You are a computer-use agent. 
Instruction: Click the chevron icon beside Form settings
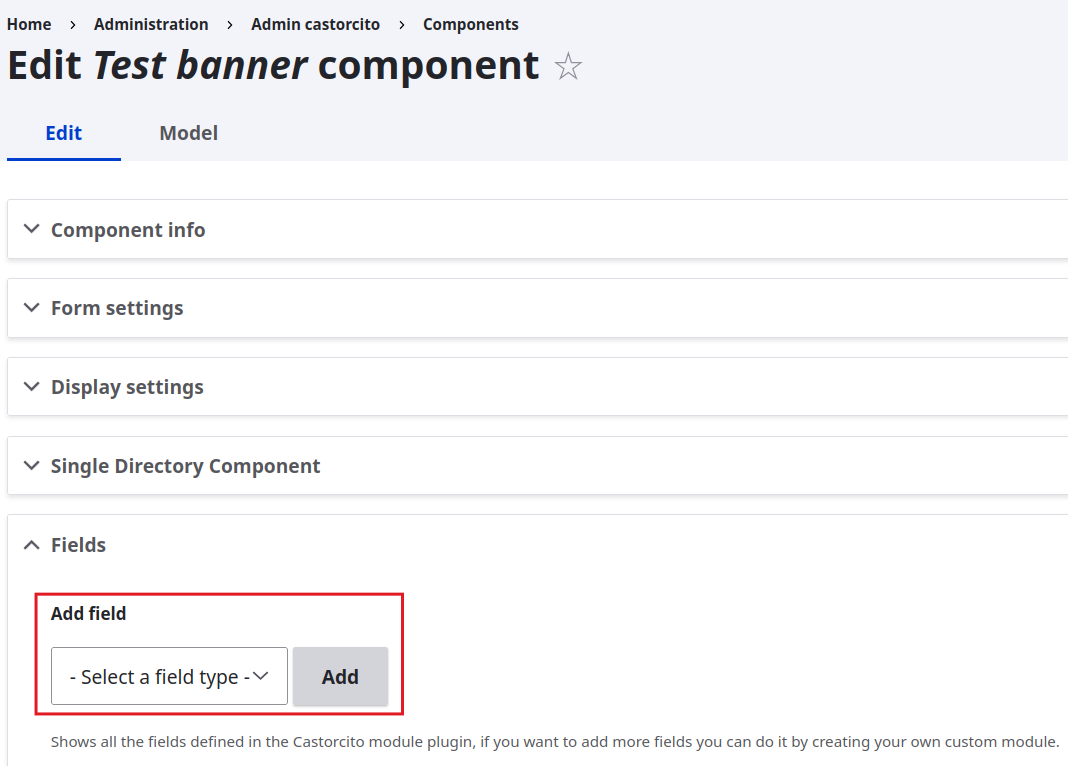coord(32,307)
